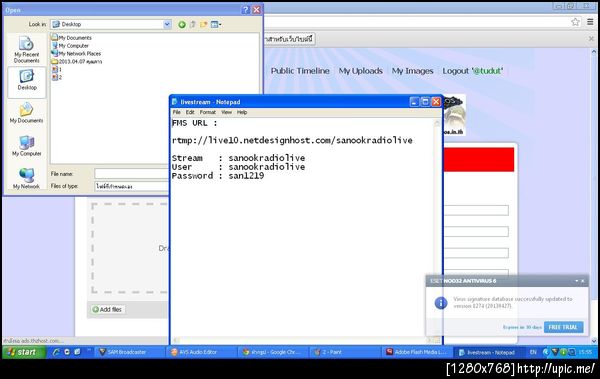Close the browser infobar with X
The height and width of the screenshot is (379, 600).
click(591, 39)
